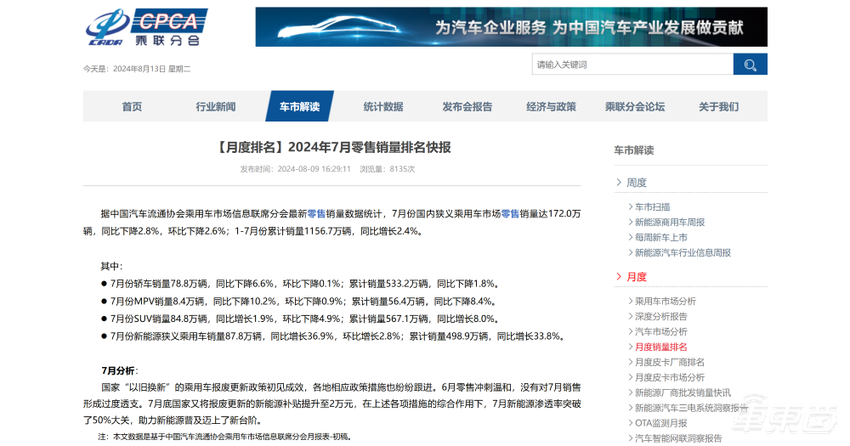This screenshot has width=850, height=446.
Task: Open the 行业新闻 navigation tab
Action: point(216,107)
